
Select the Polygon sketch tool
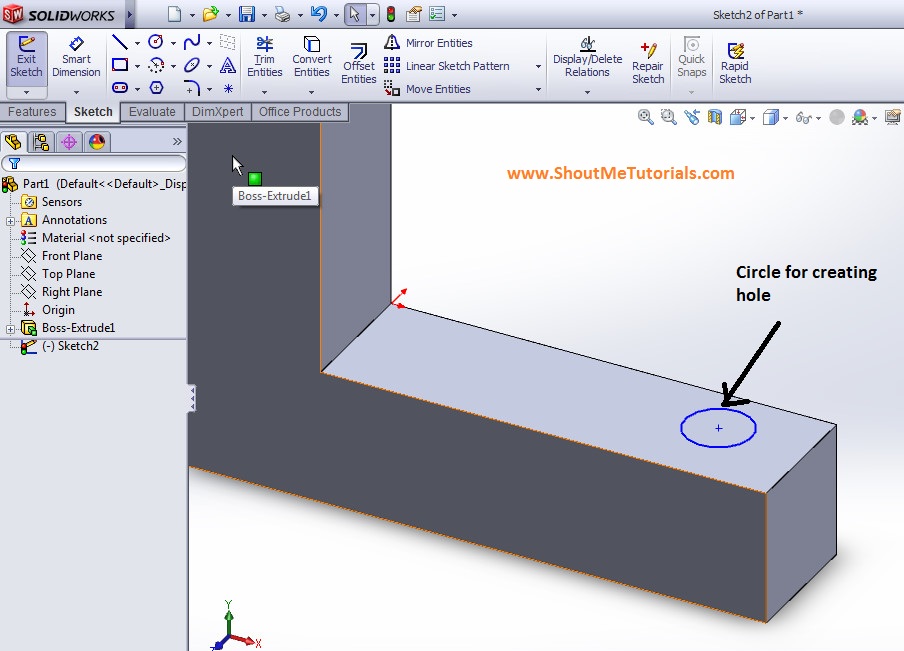(156, 88)
